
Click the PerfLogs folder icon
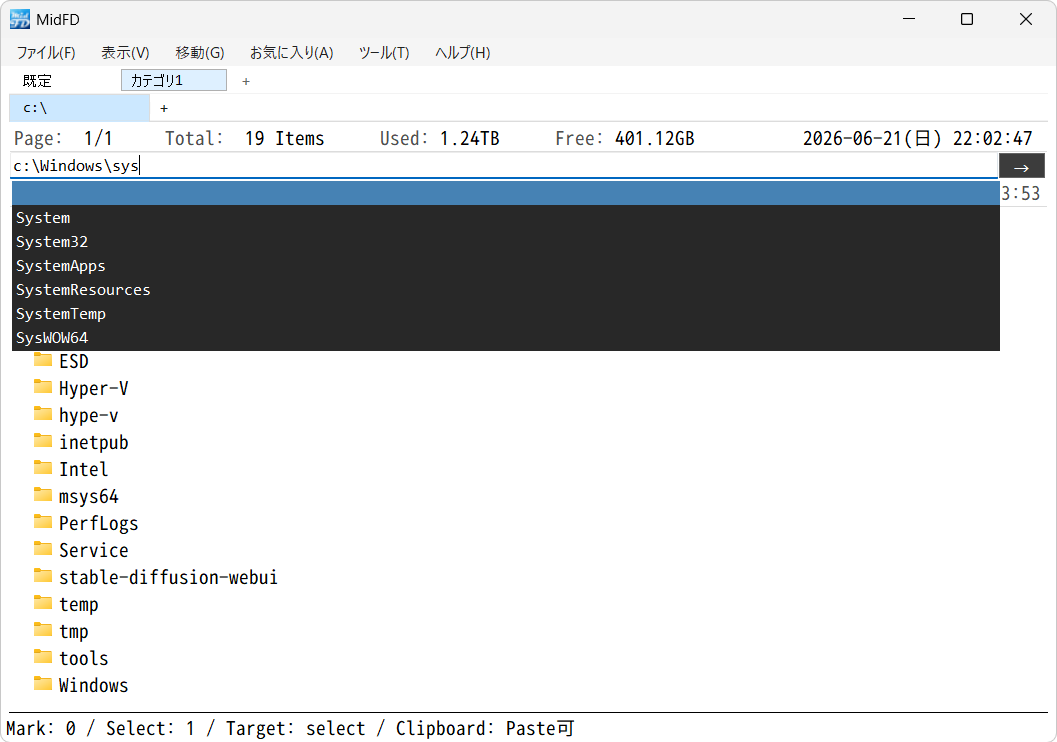coord(42,522)
